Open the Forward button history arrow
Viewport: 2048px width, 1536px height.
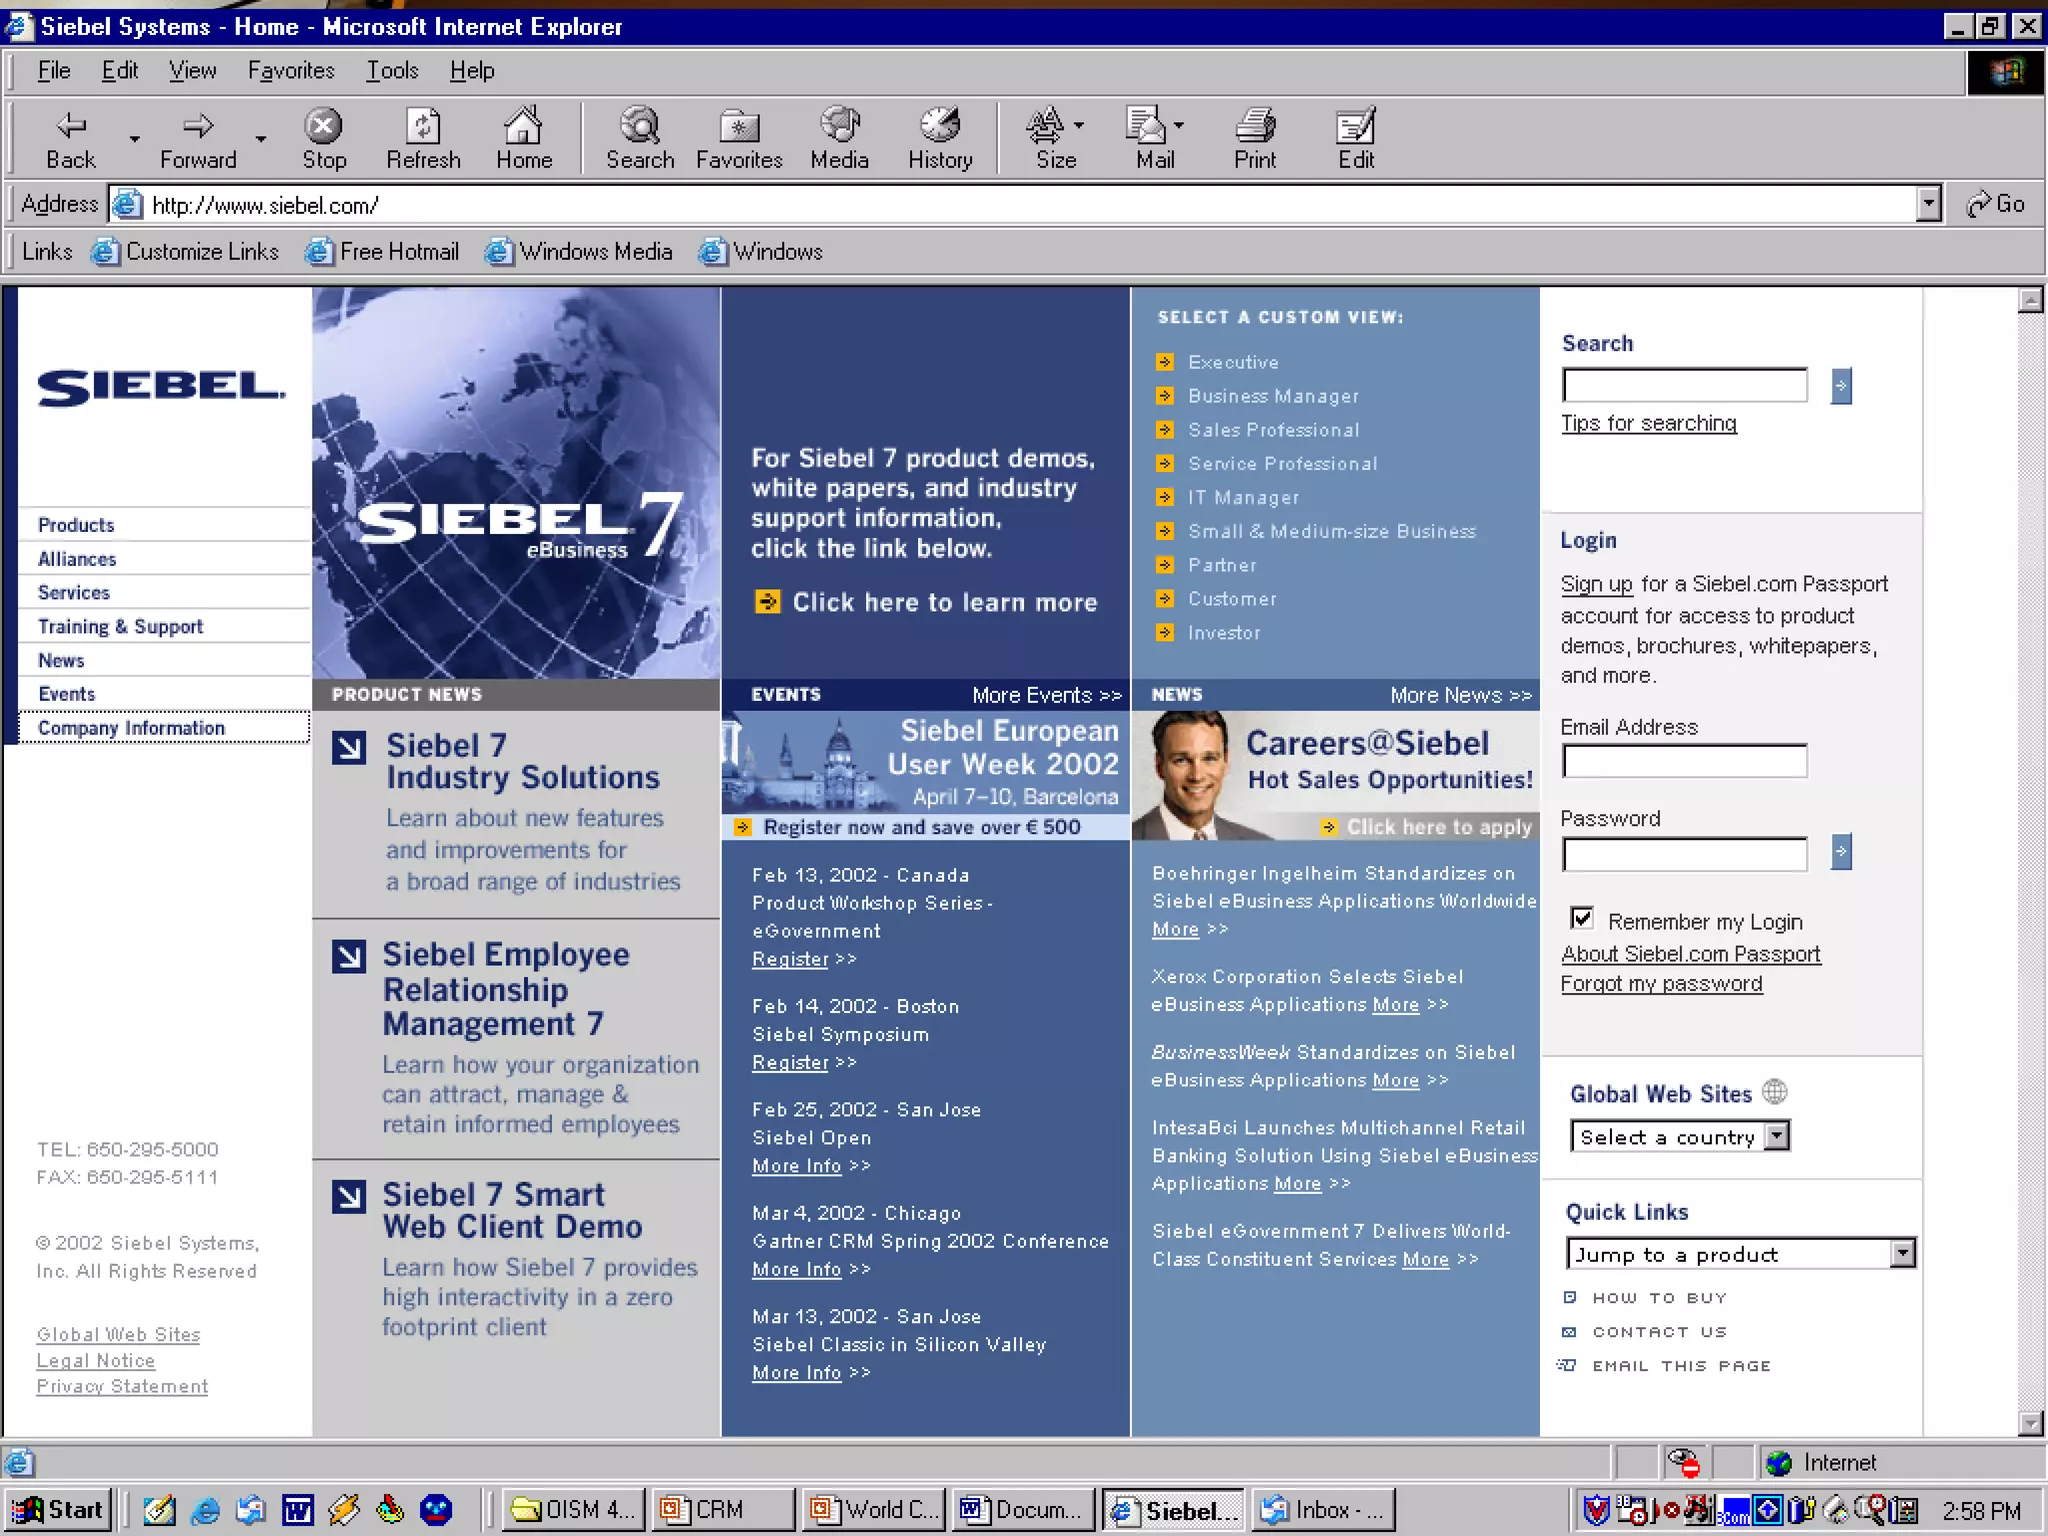coord(261,139)
